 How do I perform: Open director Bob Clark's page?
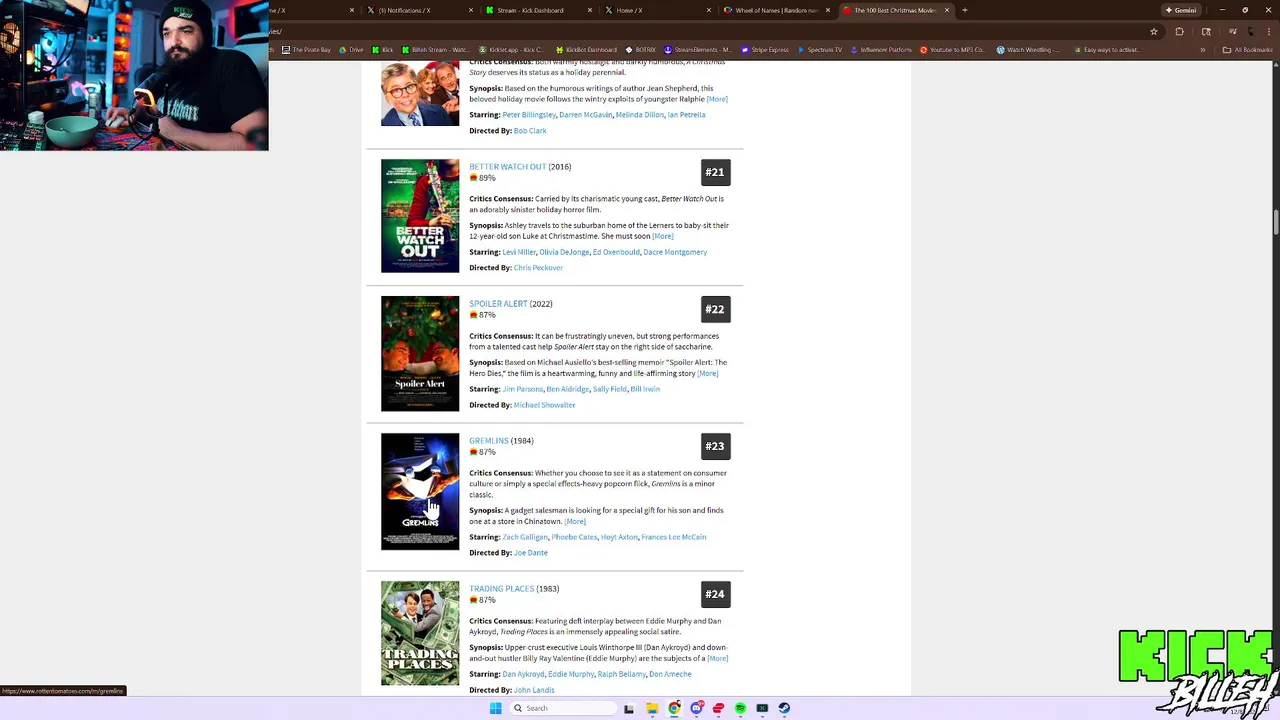click(530, 131)
